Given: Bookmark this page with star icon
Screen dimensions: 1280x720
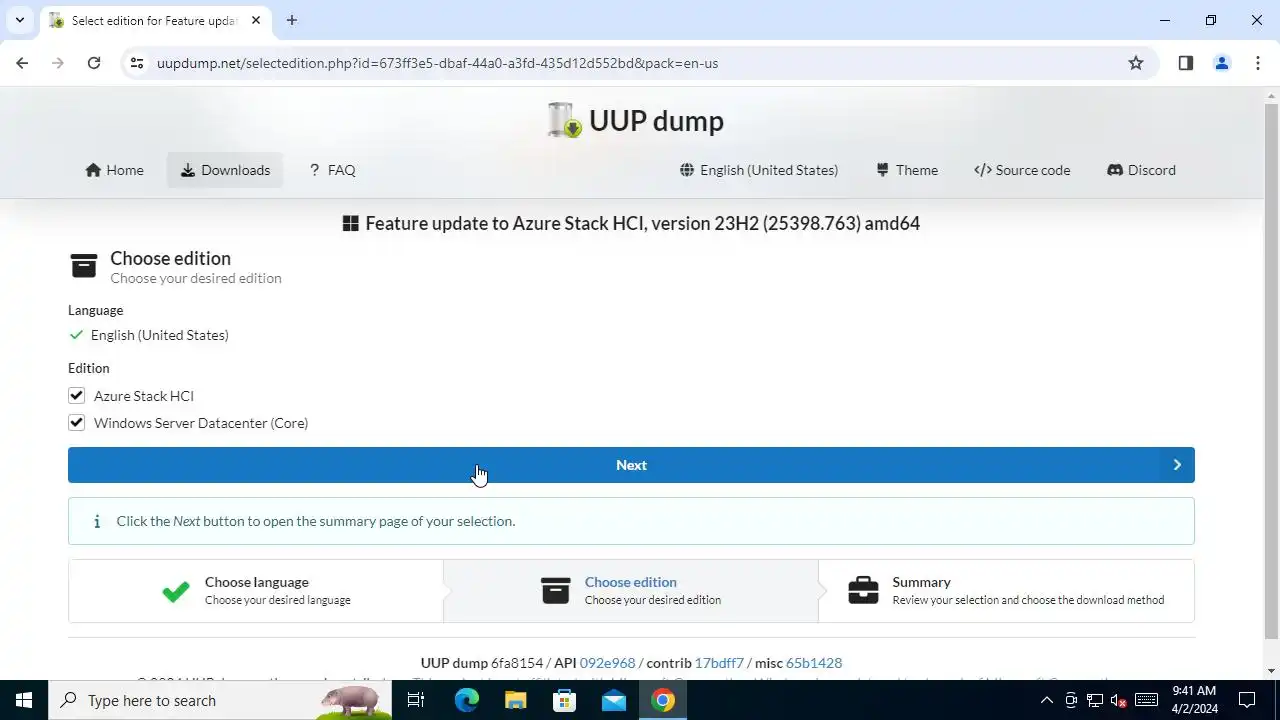Looking at the screenshot, I should click(x=1136, y=63).
